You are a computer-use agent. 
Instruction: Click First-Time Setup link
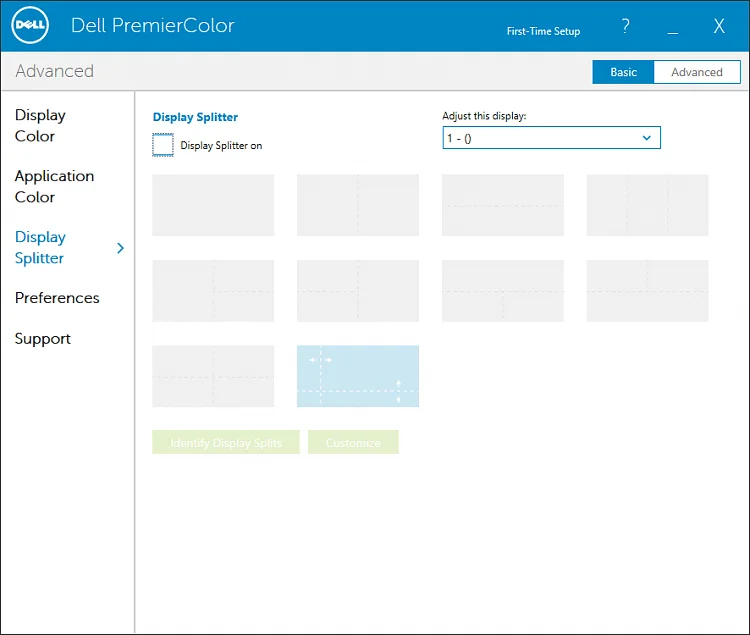coord(543,31)
